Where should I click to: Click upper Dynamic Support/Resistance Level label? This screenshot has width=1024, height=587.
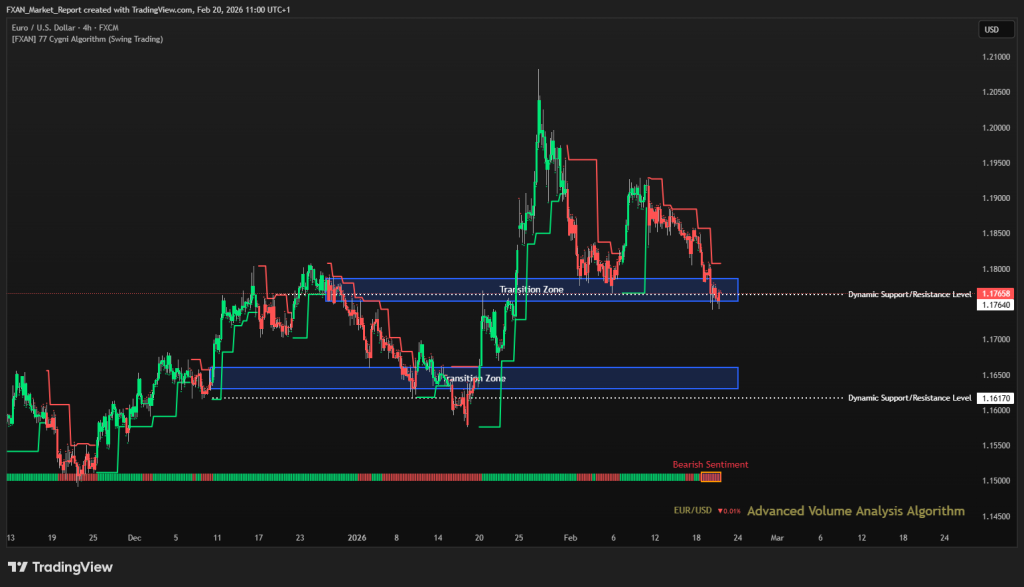(x=909, y=294)
